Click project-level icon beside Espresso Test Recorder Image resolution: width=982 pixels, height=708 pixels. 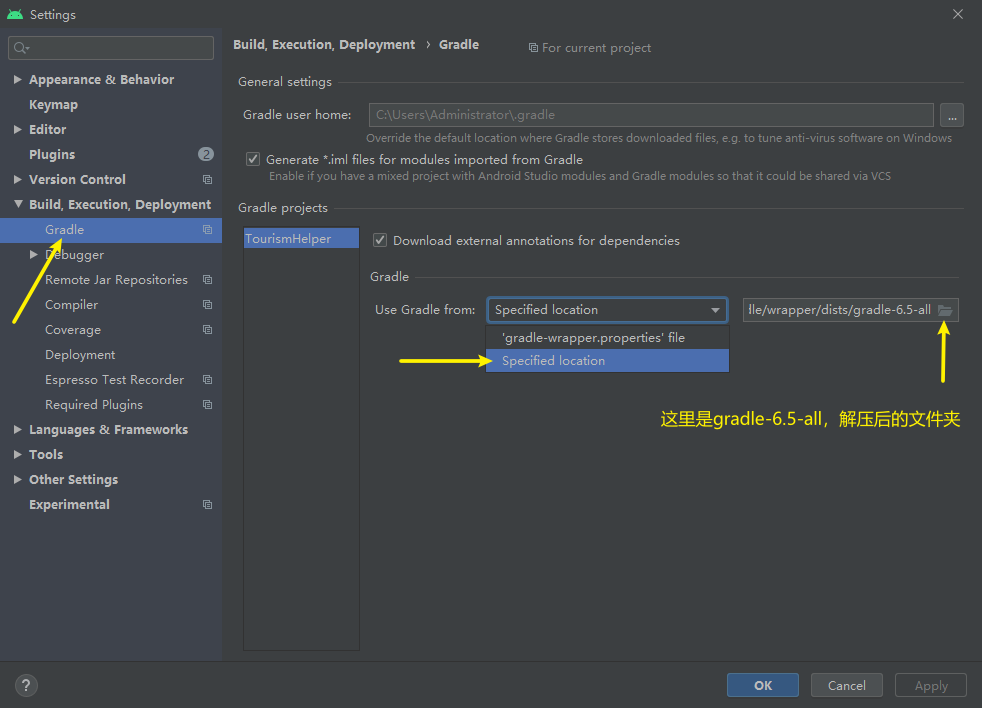point(207,380)
